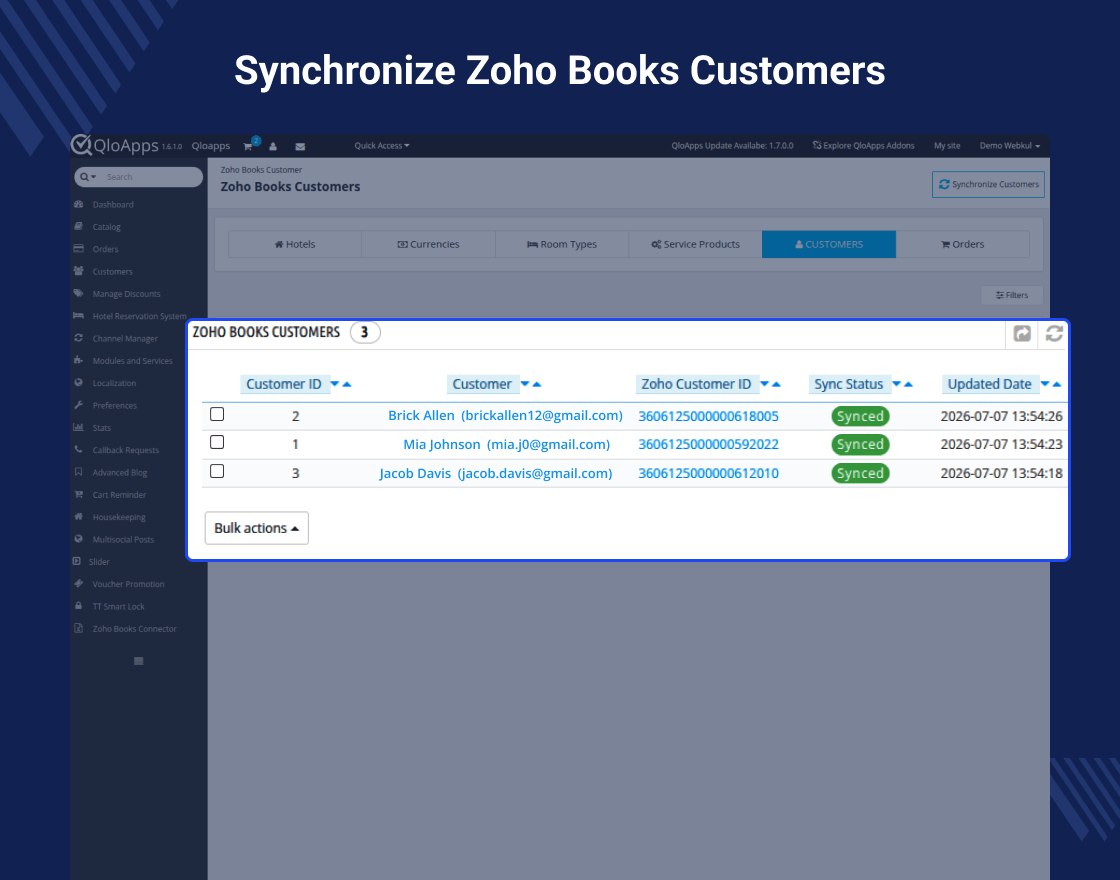This screenshot has height=880, width=1120.
Task: Open Callback Requests in sidebar
Action: click(126, 450)
